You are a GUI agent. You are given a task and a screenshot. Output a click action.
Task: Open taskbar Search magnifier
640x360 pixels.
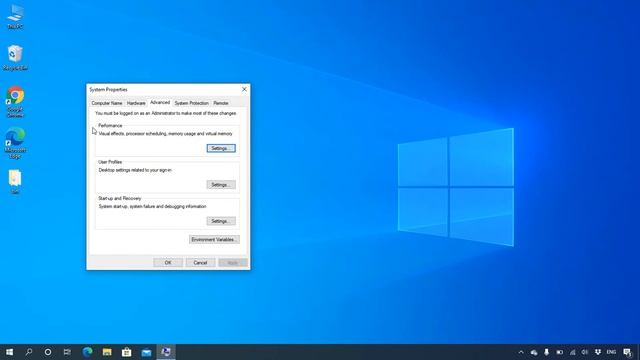pyautogui.click(x=29, y=352)
